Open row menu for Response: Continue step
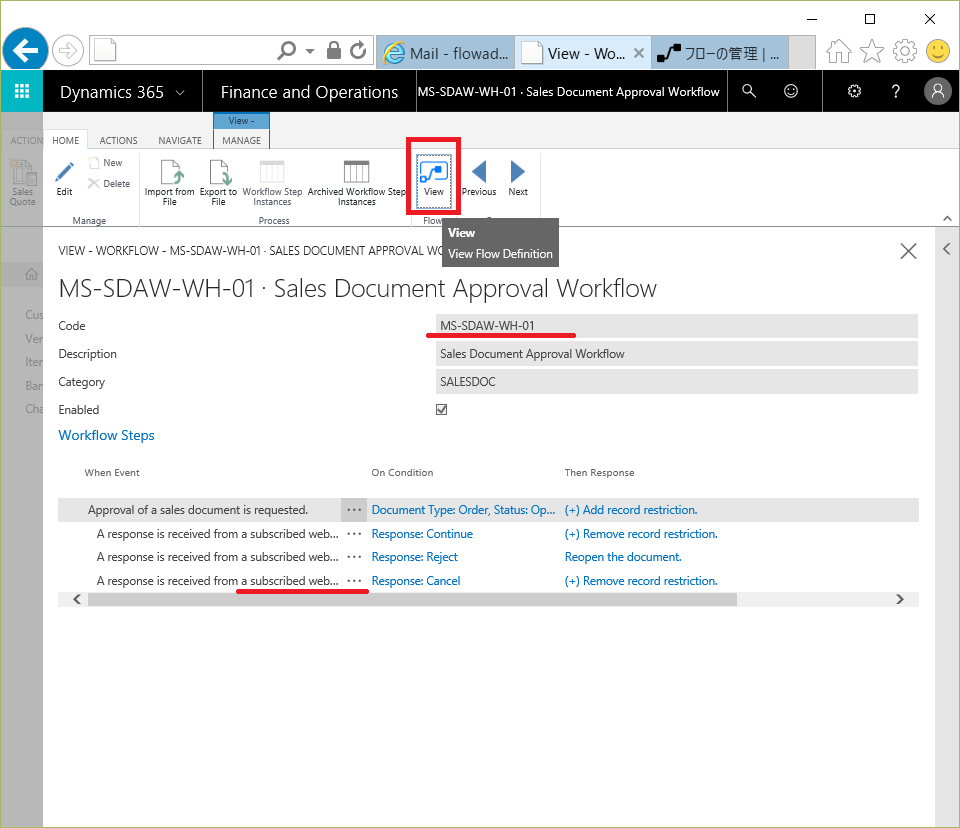The height and width of the screenshot is (828, 960). [354, 534]
